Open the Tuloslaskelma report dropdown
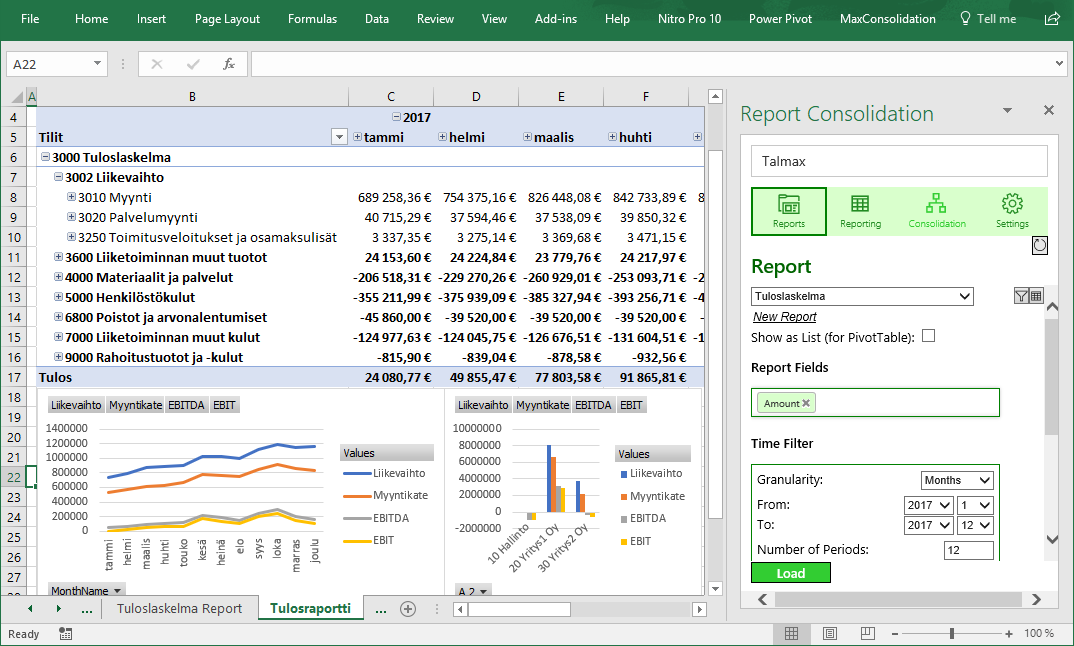The height and width of the screenshot is (646, 1074). 963,296
